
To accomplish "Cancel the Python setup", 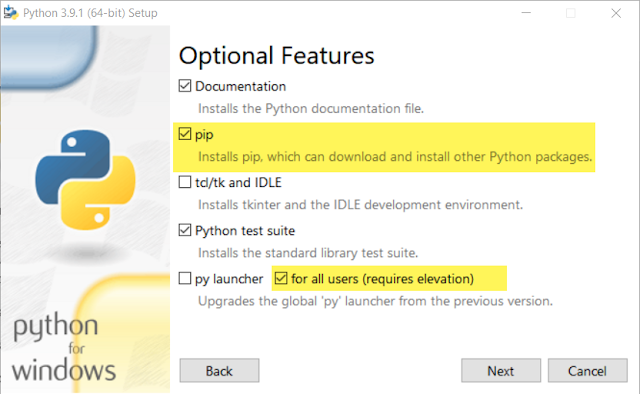I will pyautogui.click(x=587, y=371).
